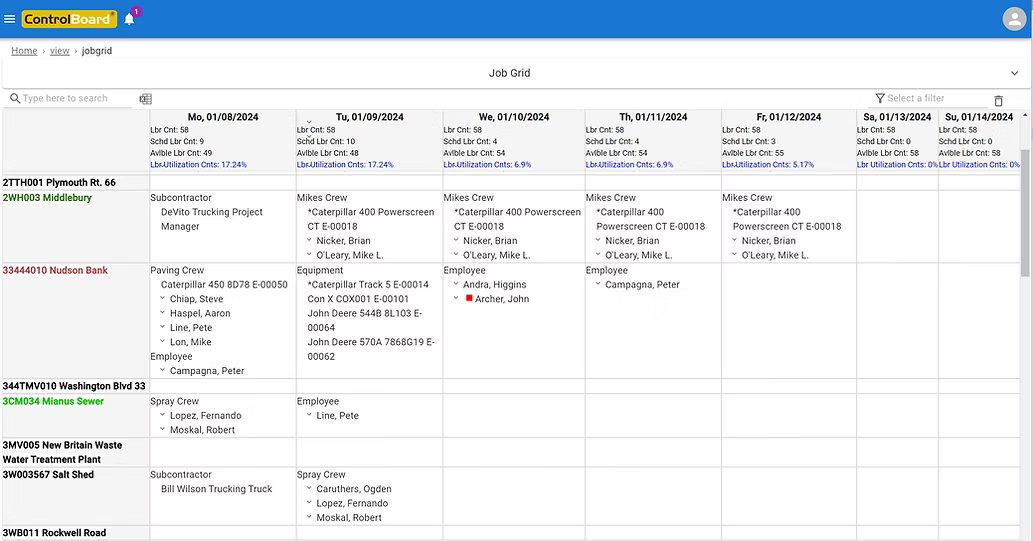Click the Type here to search field
Image resolution: width=1033 pixels, height=541 pixels.
coord(75,98)
